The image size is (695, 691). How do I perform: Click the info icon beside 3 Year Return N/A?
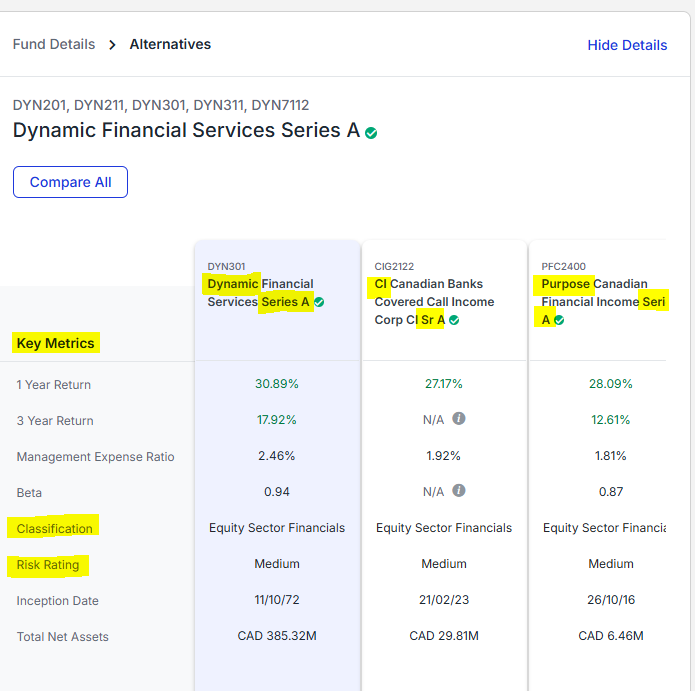click(459, 418)
